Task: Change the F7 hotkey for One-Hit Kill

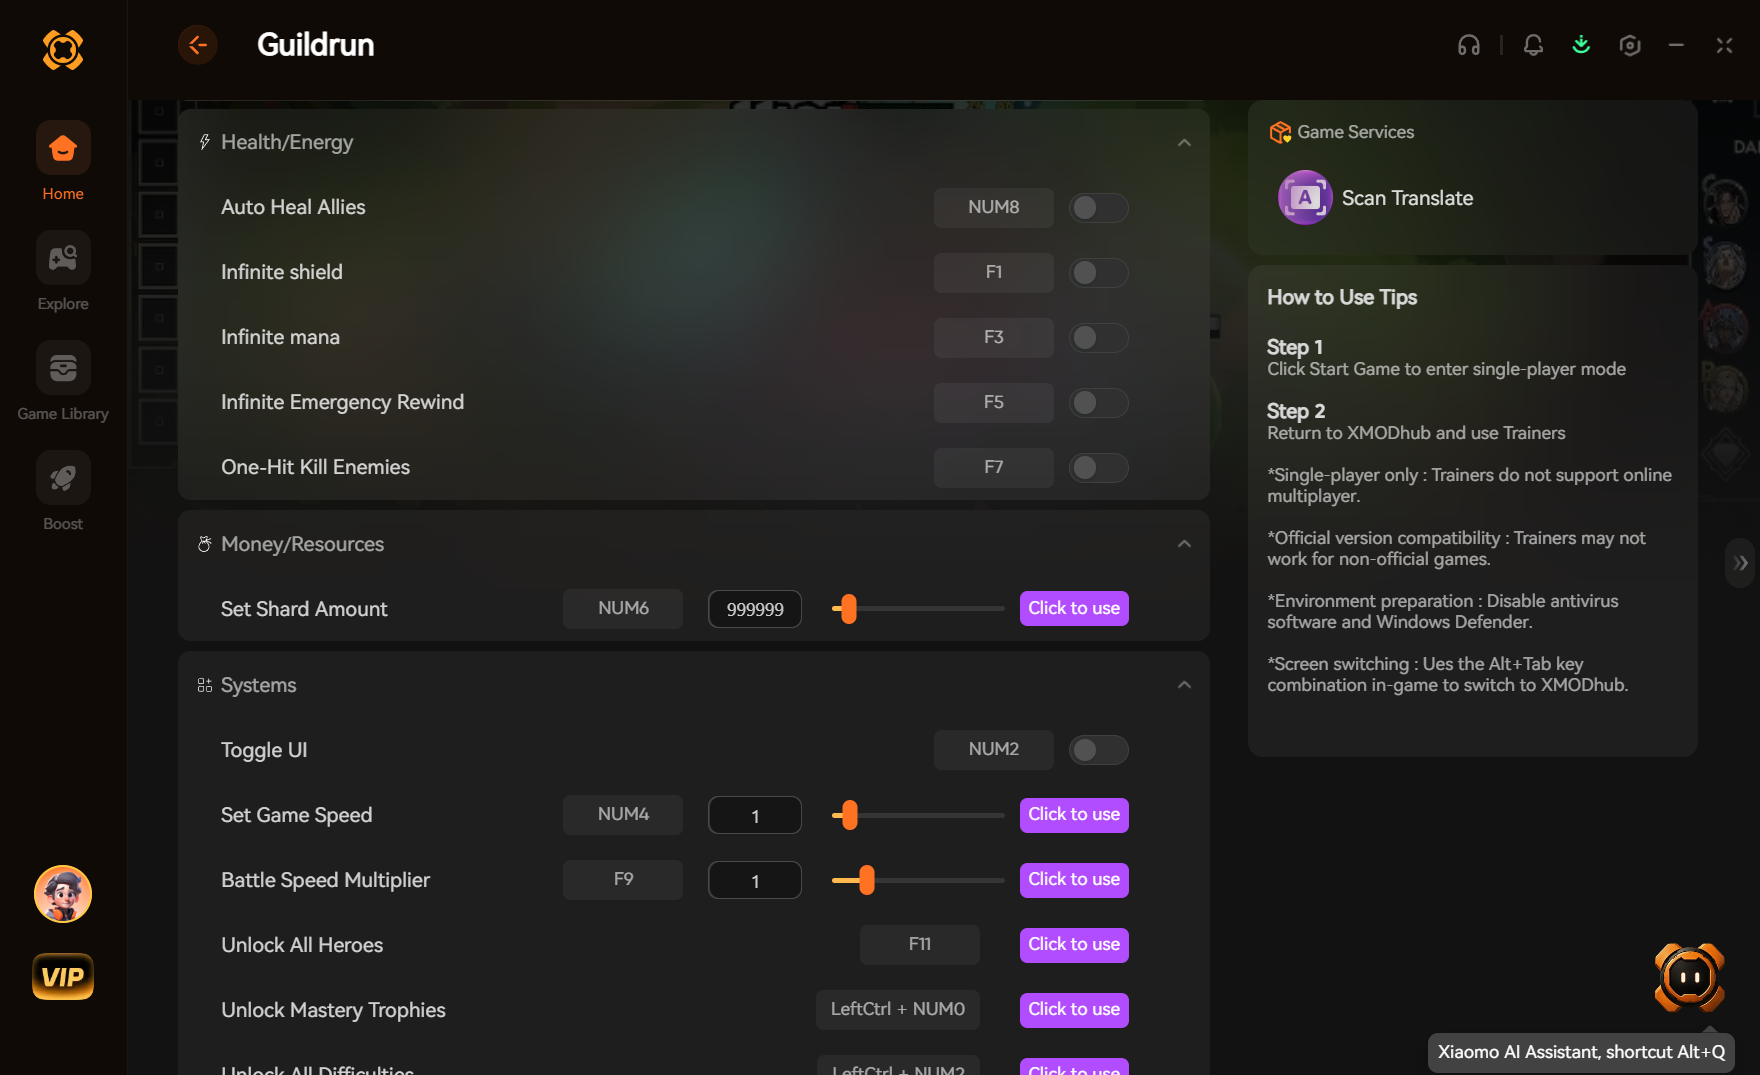Action: [993, 467]
